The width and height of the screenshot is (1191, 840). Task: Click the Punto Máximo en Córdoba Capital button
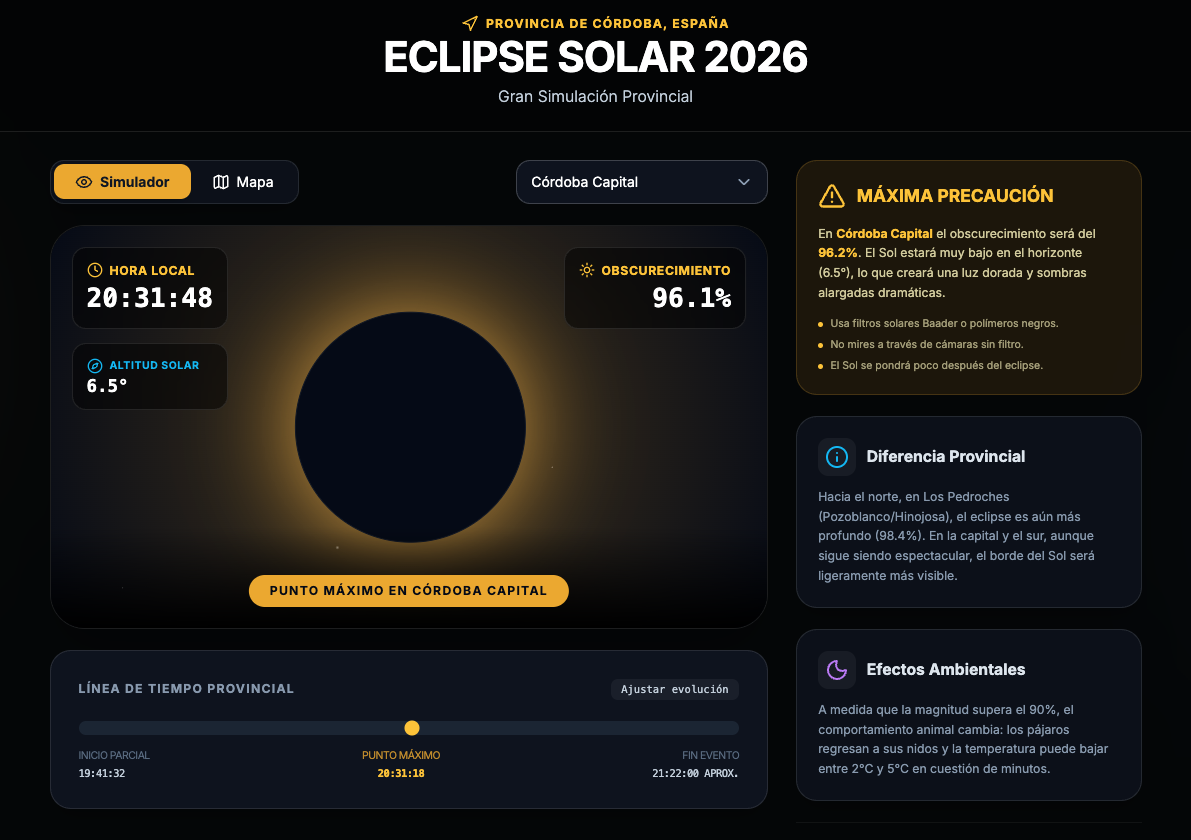pos(408,591)
